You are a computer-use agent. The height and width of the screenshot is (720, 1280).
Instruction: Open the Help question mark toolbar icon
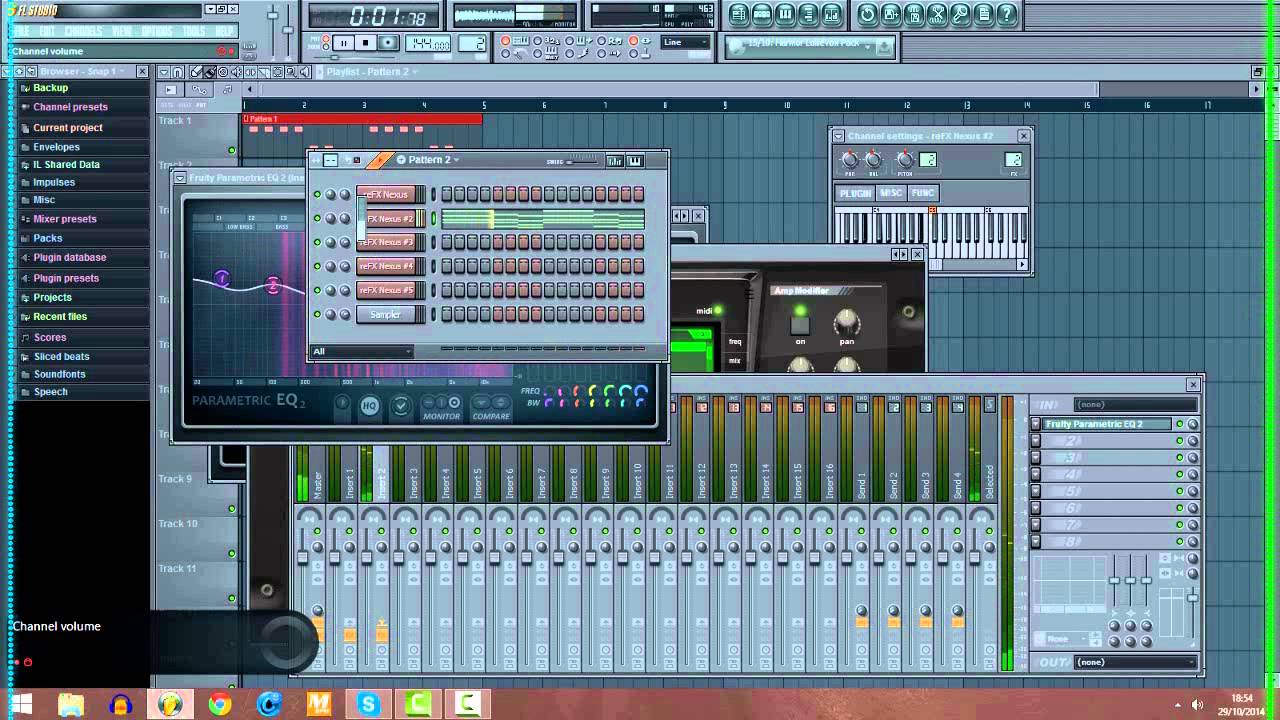(1007, 14)
